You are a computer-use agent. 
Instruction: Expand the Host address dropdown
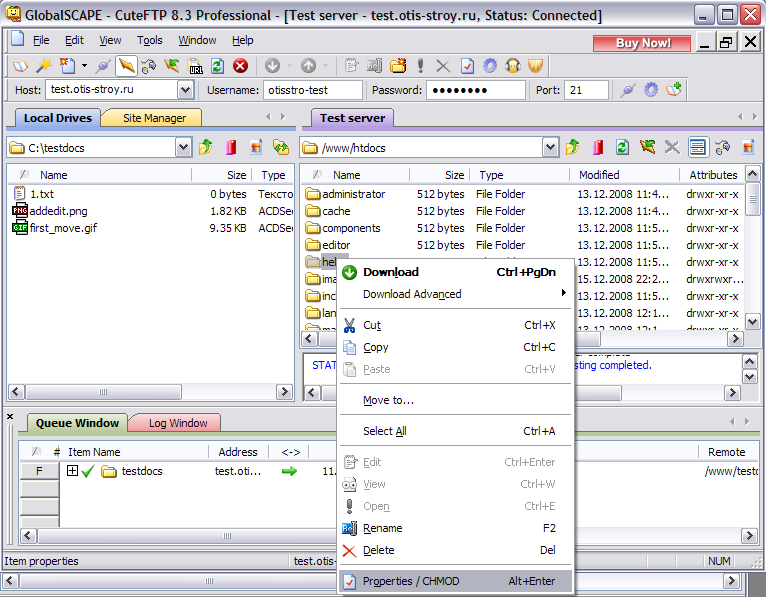(x=185, y=90)
